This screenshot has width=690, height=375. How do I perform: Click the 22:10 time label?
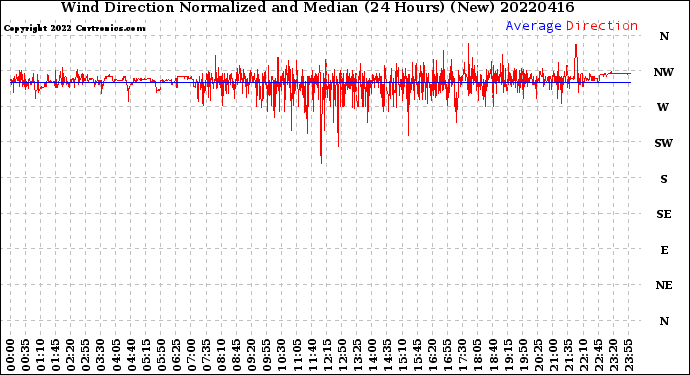click(583, 355)
